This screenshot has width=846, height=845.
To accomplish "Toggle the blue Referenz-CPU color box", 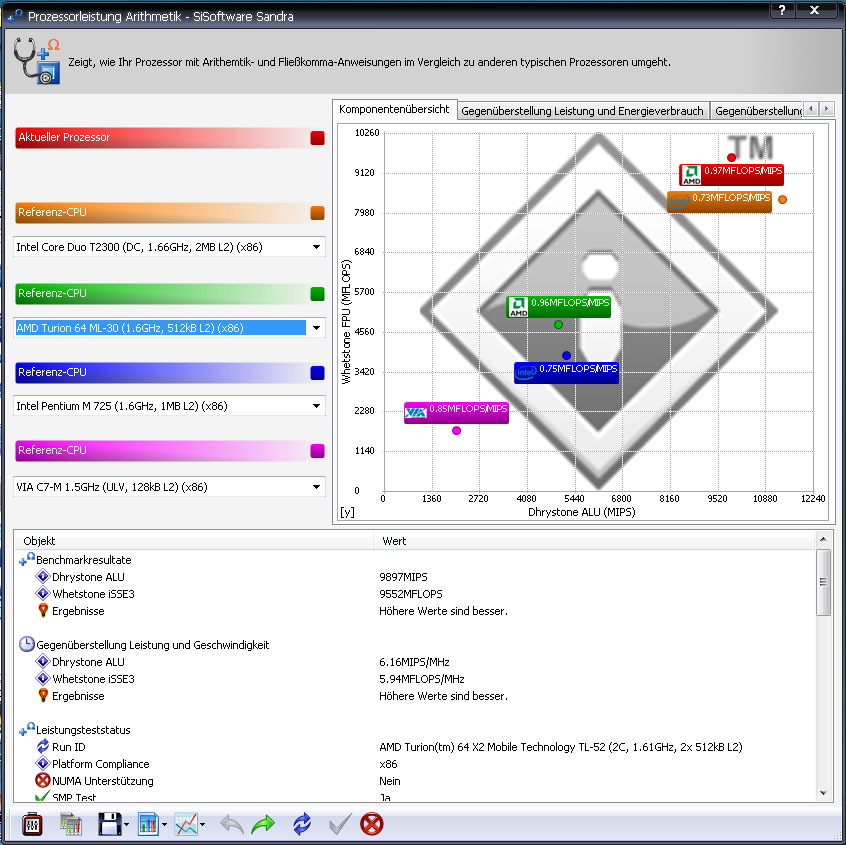I will 318,372.
